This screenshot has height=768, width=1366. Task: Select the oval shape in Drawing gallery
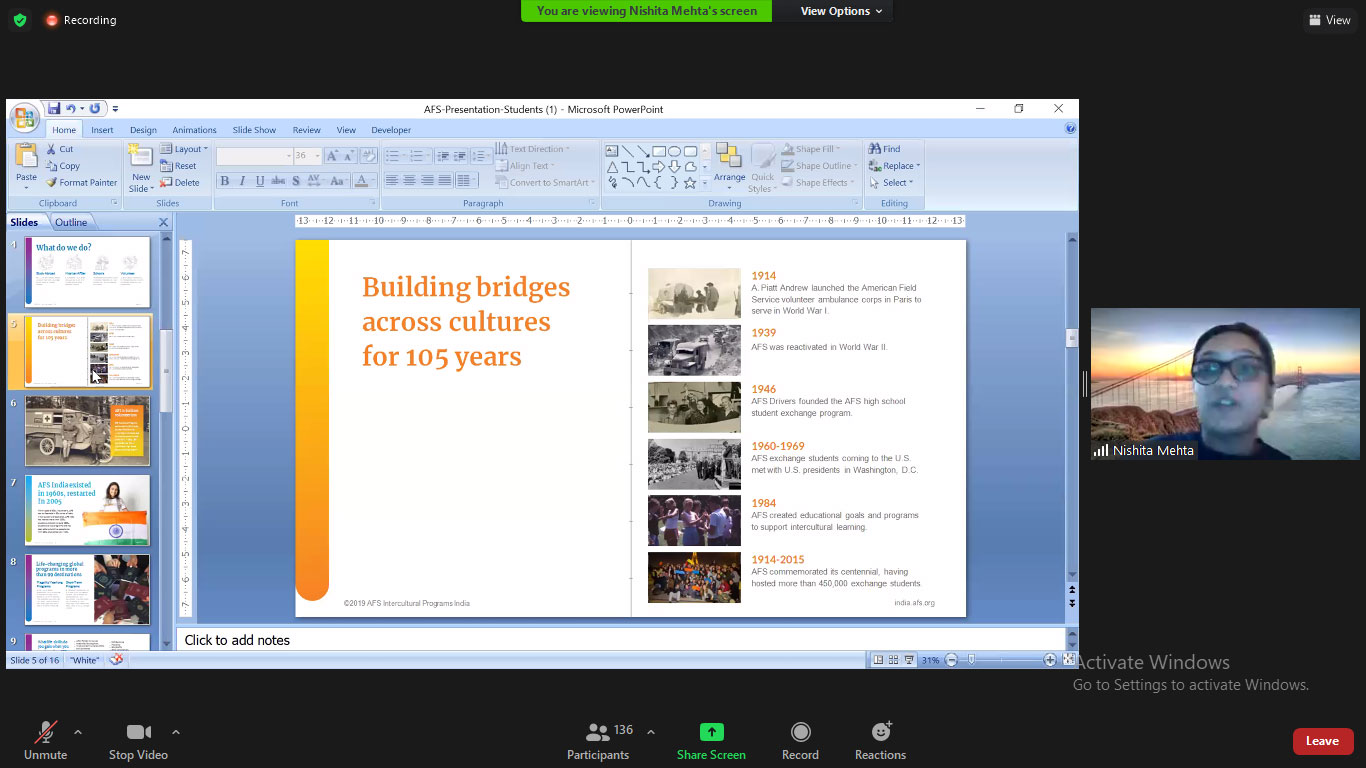pyautogui.click(x=674, y=151)
